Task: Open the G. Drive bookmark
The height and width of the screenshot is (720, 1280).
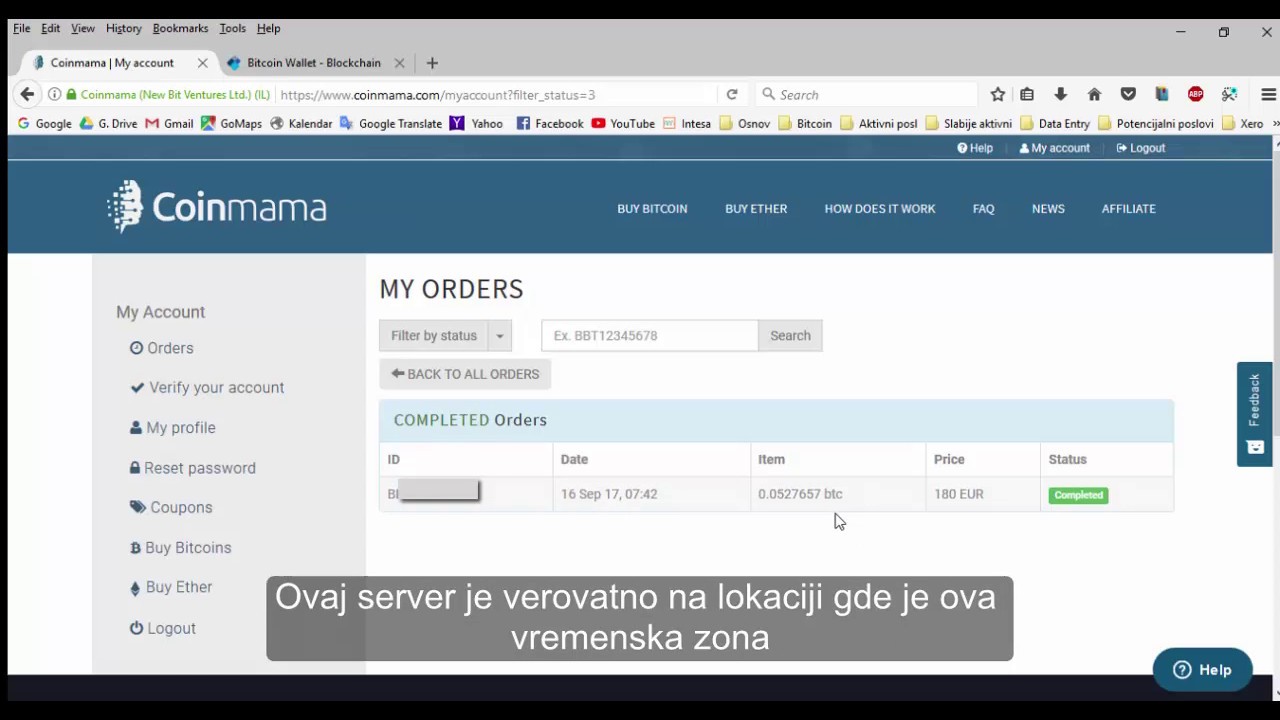Action: pos(108,123)
